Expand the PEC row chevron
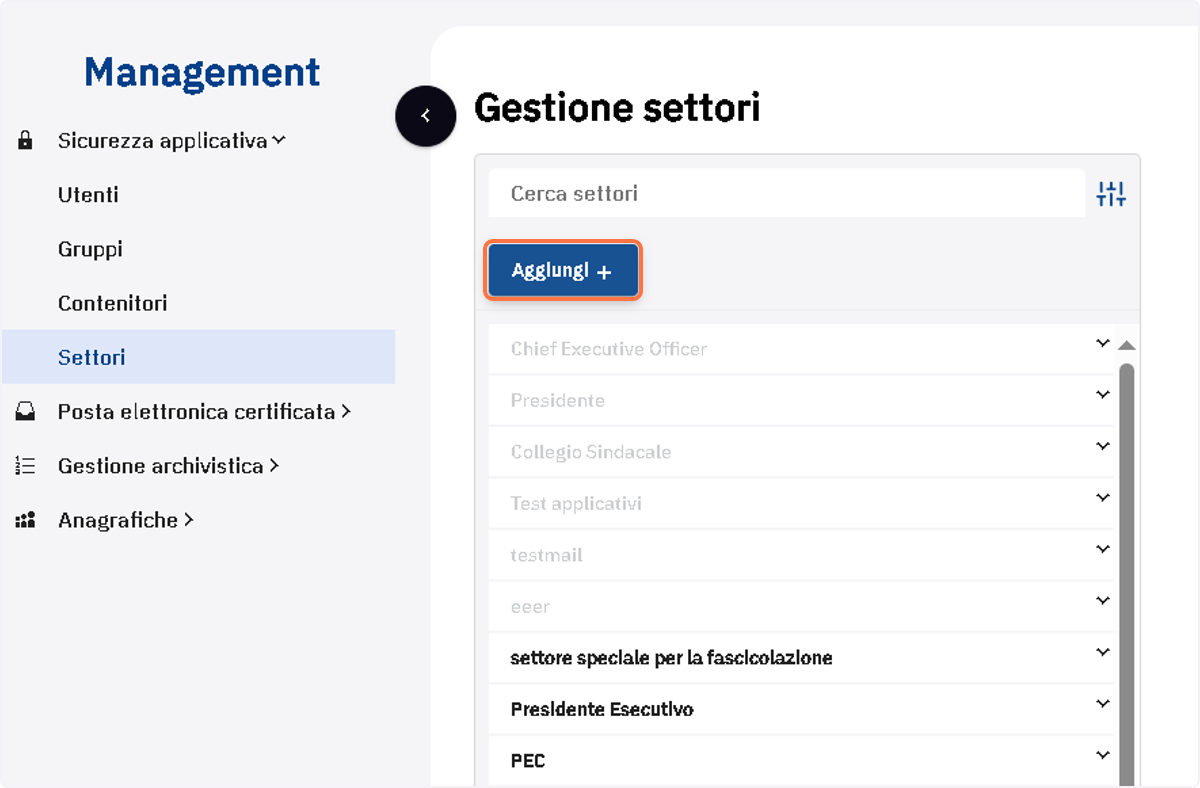Image resolution: width=1200 pixels, height=788 pixels. click(x=1103, y=755)
